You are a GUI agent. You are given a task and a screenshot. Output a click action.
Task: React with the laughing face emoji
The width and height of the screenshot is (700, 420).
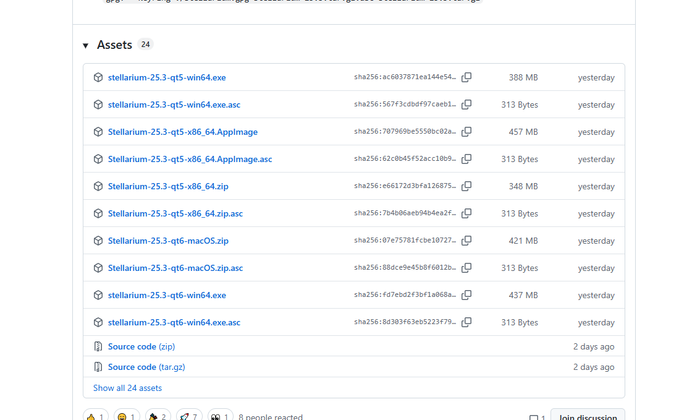pyautogui.click(x=127, y=416)
